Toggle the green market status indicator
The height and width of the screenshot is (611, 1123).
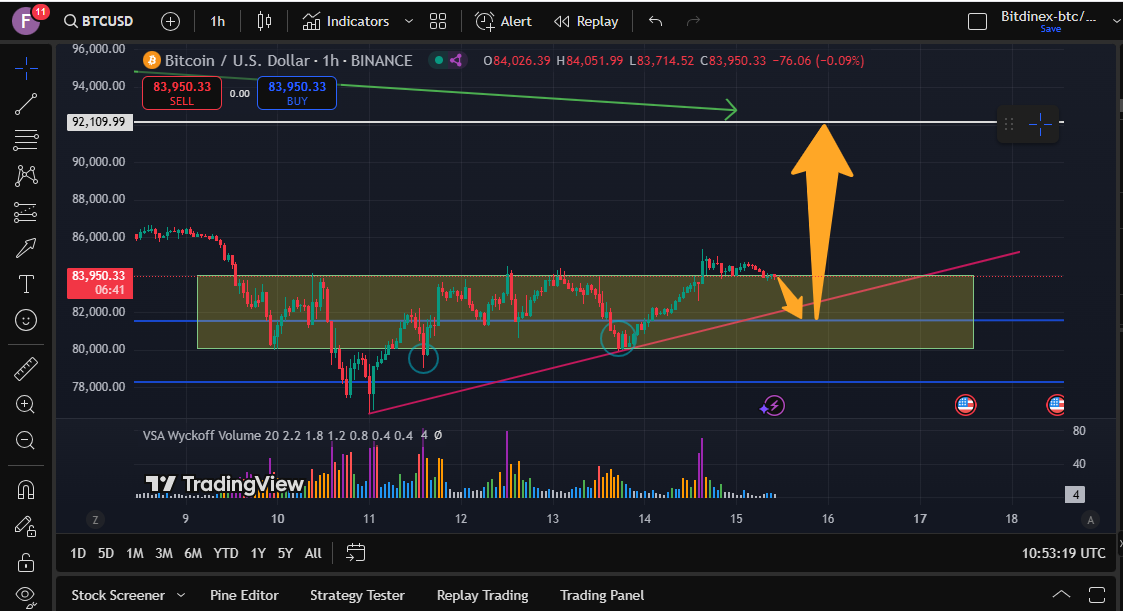pyautogui.click(x=438, y=60)
